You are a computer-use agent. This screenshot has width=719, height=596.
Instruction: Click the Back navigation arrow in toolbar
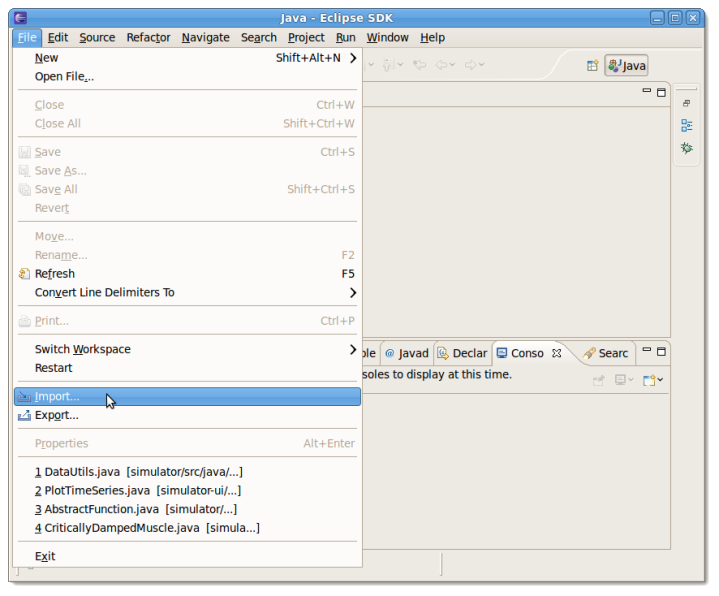441,65
